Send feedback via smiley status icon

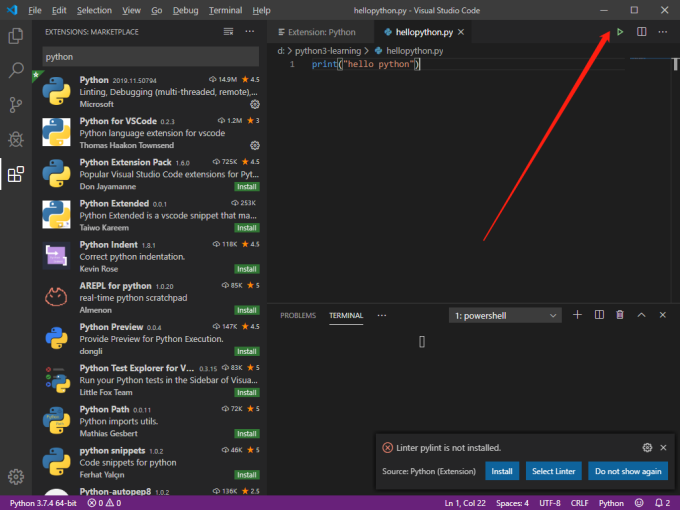[x=639, y=503]
